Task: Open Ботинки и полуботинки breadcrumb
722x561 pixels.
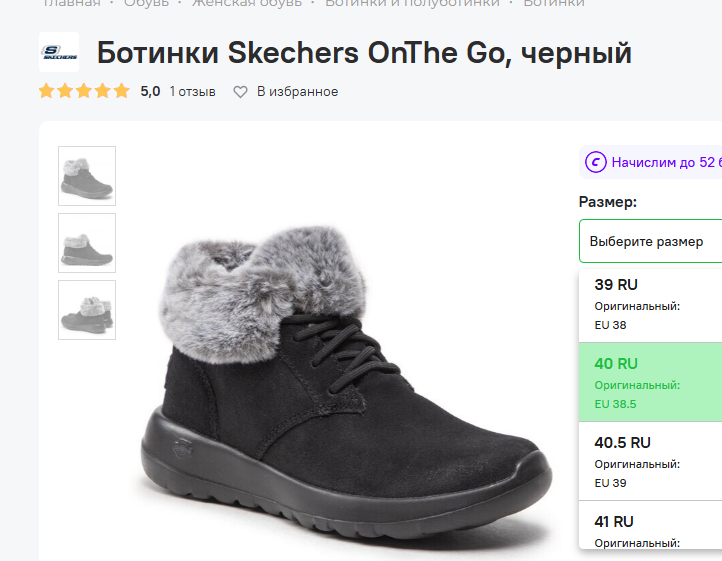Action: [412, 3]
